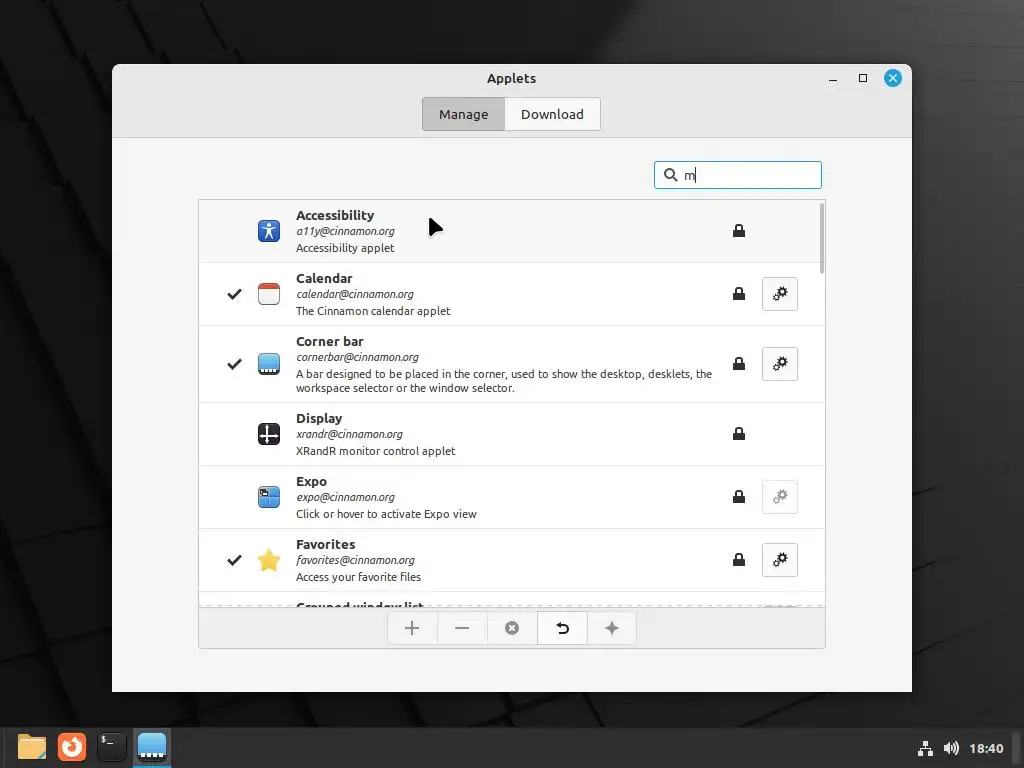
Task: Select the Display applet title
Action: pos(319,418)
